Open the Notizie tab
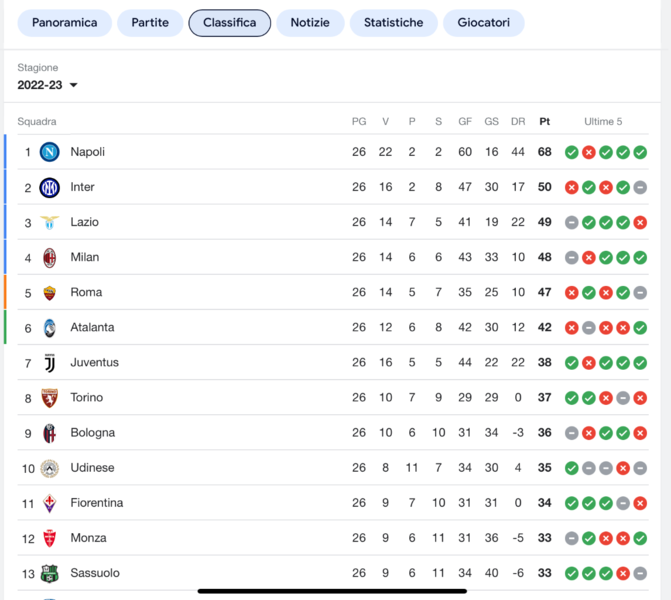671x600 pixels. (x=309, y=22)
